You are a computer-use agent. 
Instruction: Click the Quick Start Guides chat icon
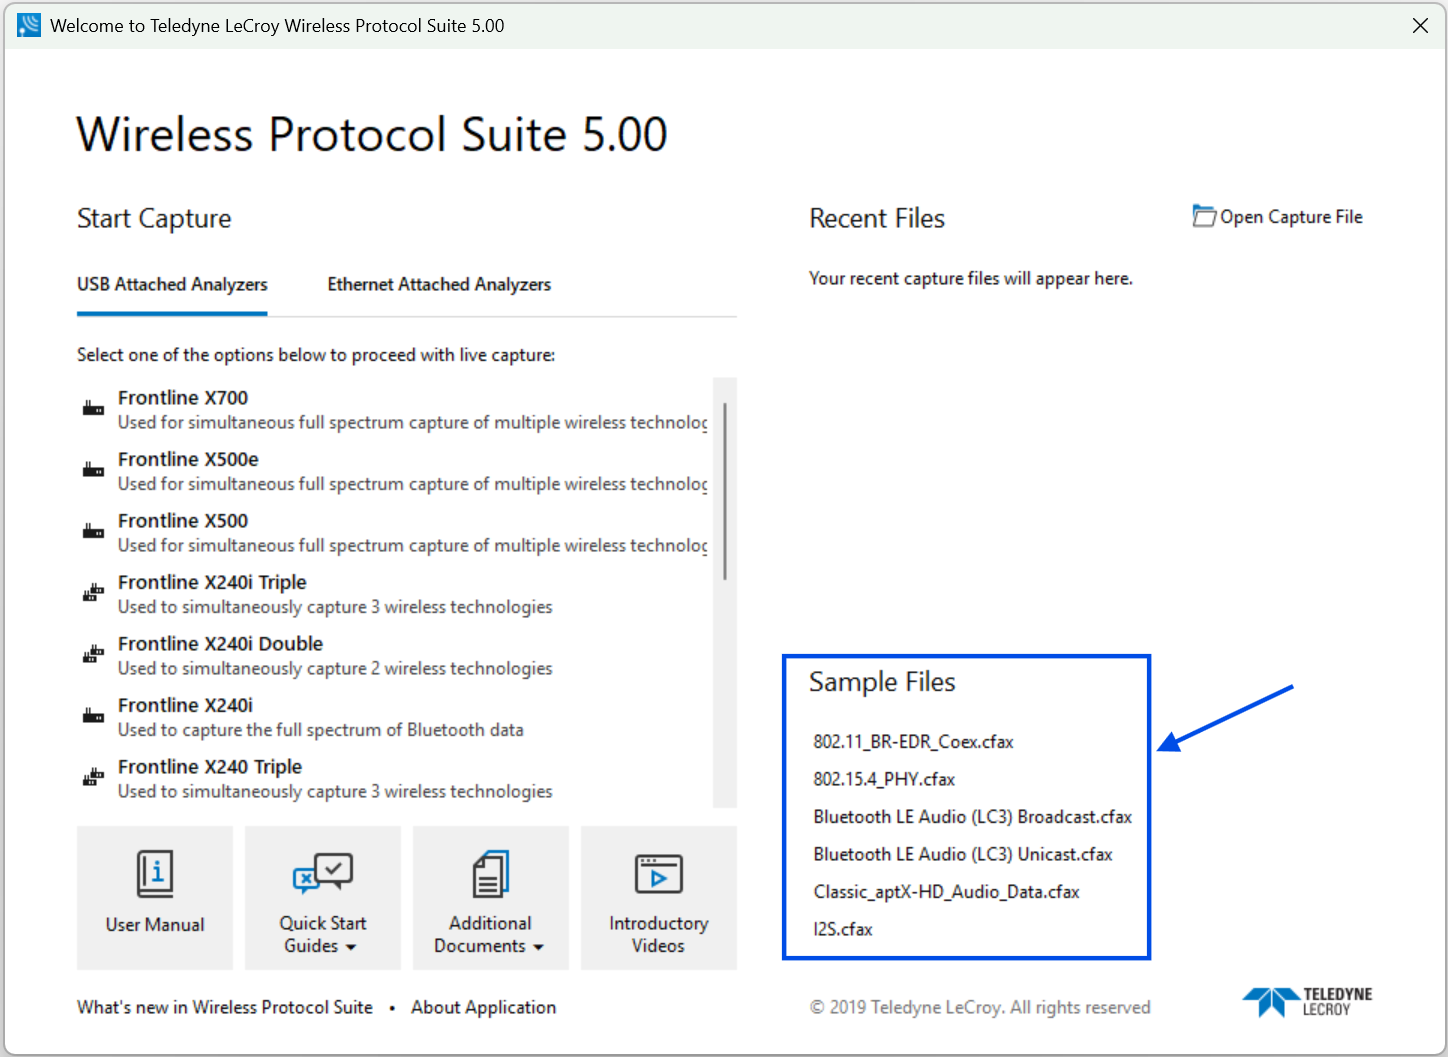(323, 873)
